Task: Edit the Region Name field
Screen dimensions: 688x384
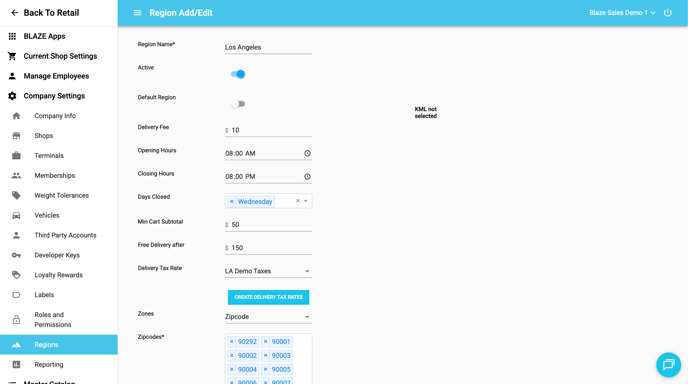Action: click(268, 47)
